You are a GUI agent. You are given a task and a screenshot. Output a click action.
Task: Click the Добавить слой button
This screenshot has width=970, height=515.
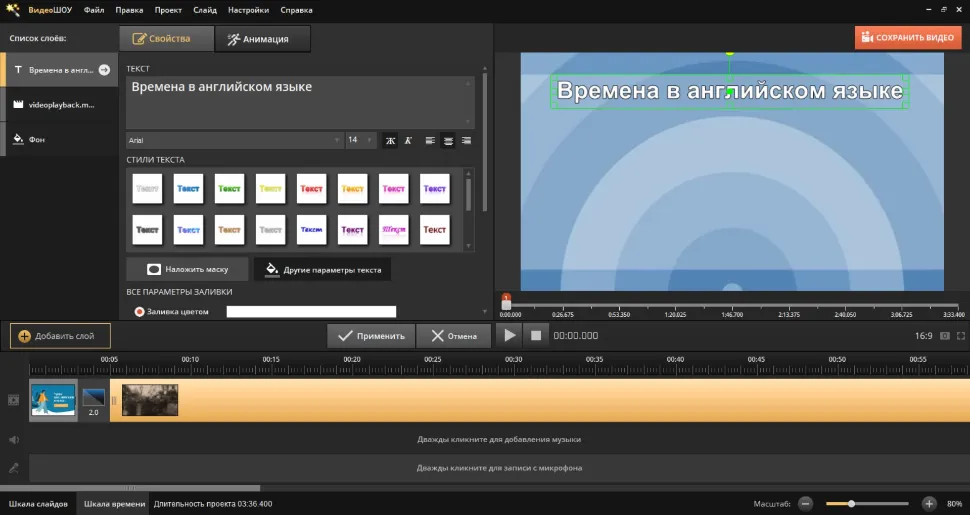point(60,335)
